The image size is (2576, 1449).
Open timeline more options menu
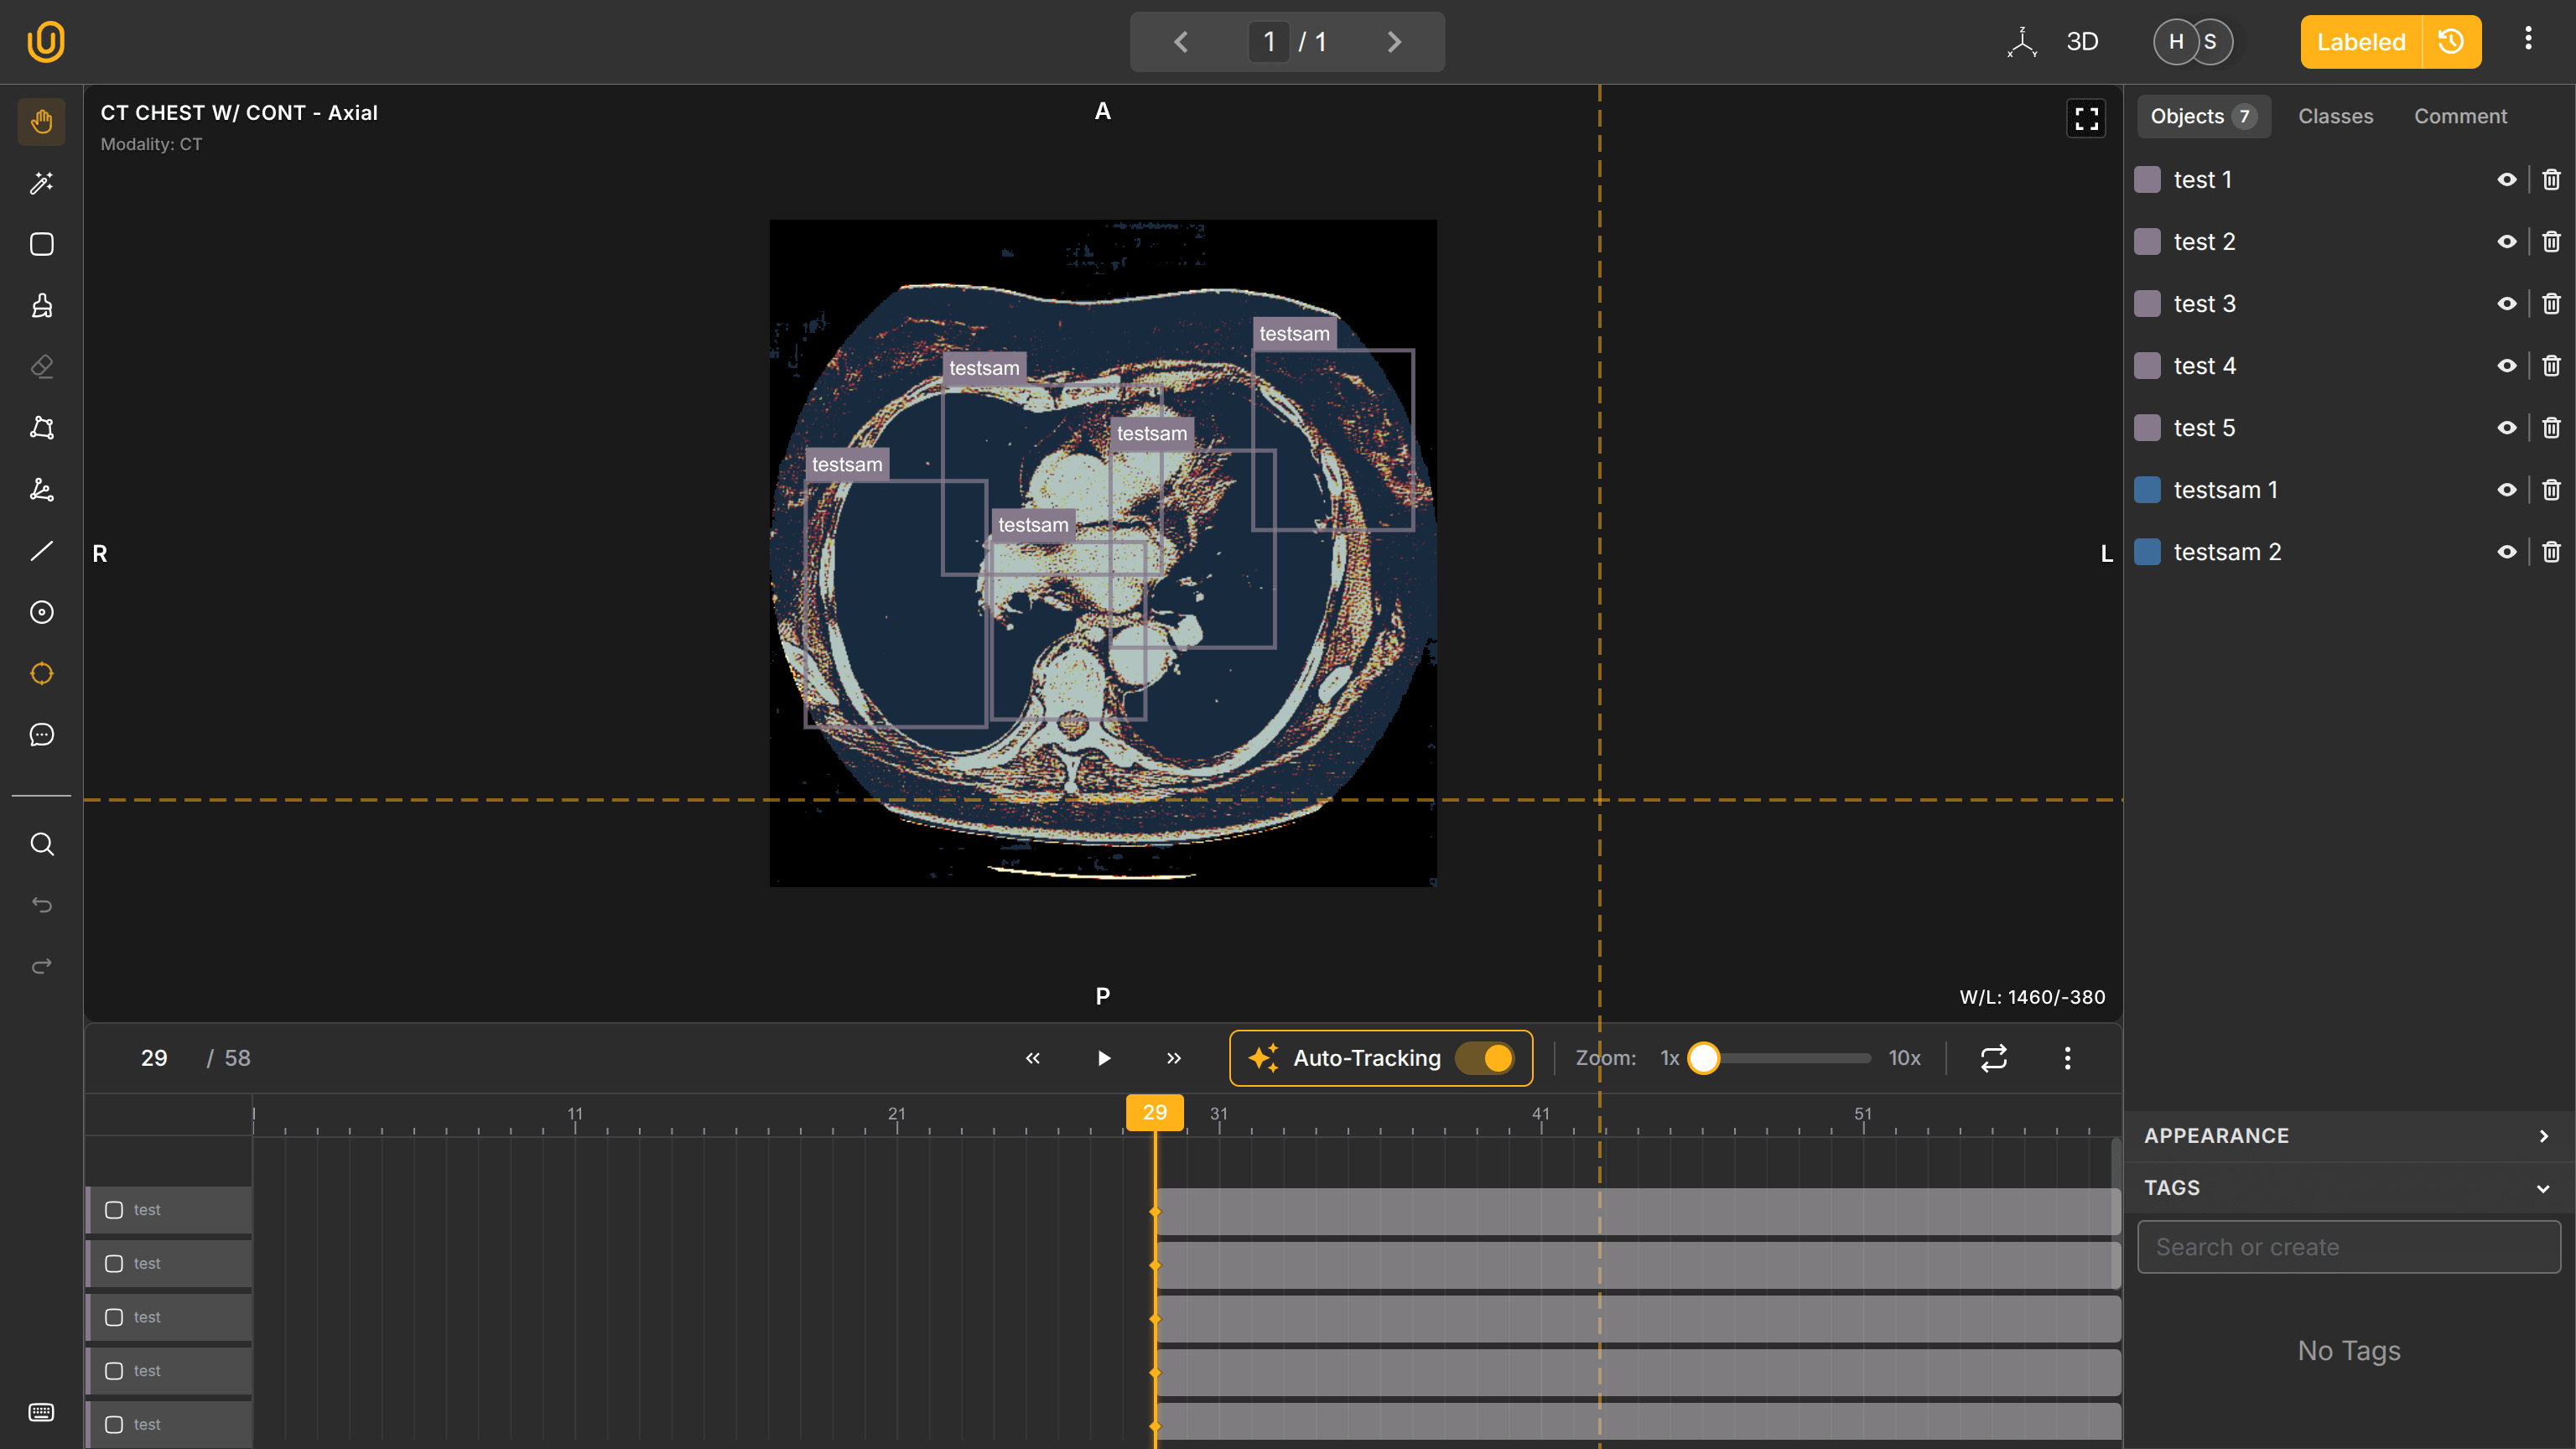click(x=2067, y=1058)
